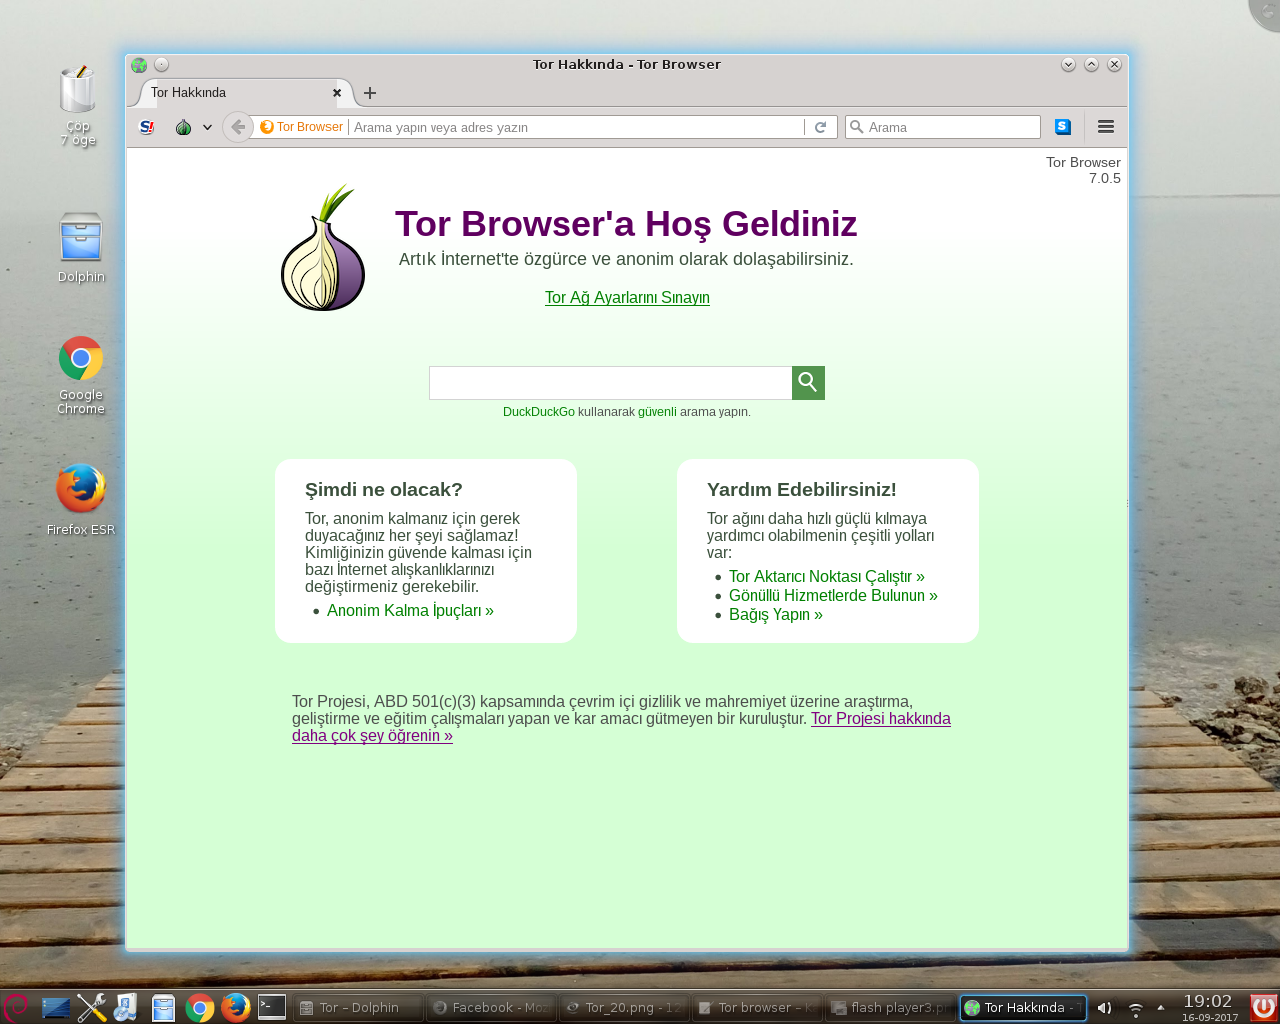The width and height of the screenshot is (1280, 1024).
Task: Switch to flash player3 taskbar window
Action: coord(889,1008)
